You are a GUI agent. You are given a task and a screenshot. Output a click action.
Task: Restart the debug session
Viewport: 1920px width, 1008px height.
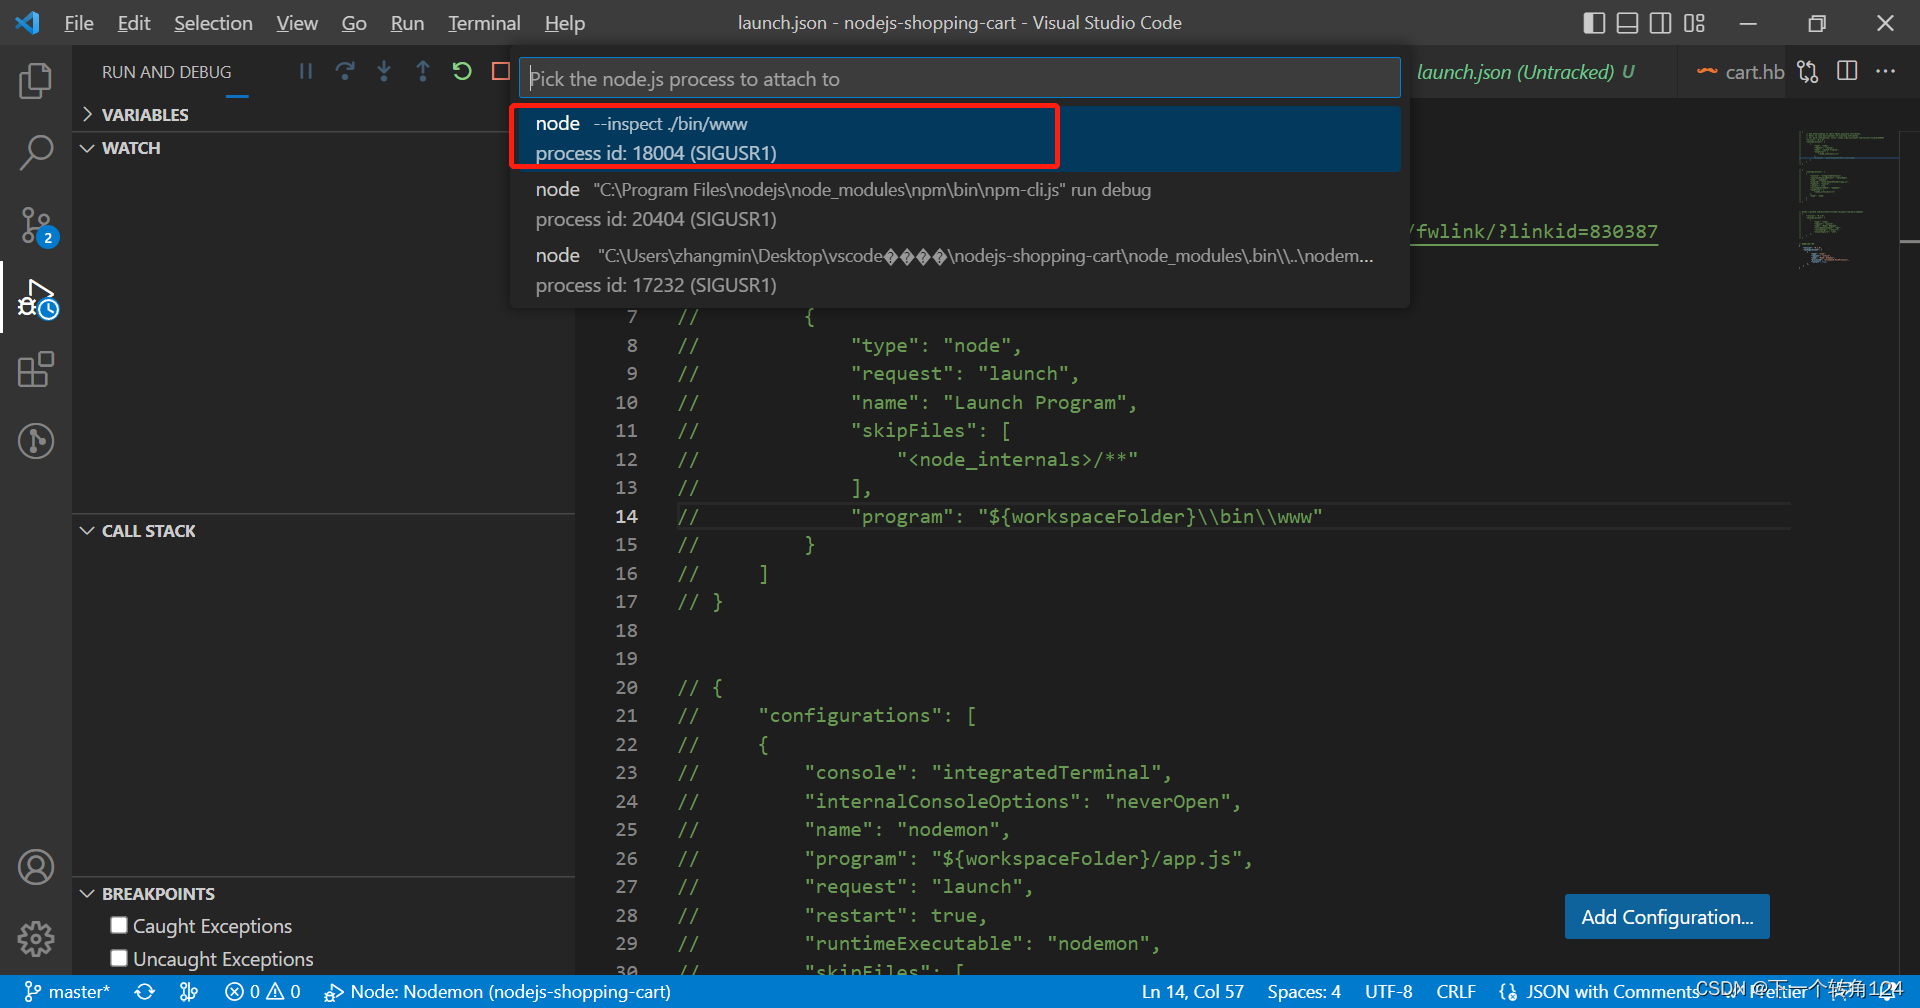[462, 71]
